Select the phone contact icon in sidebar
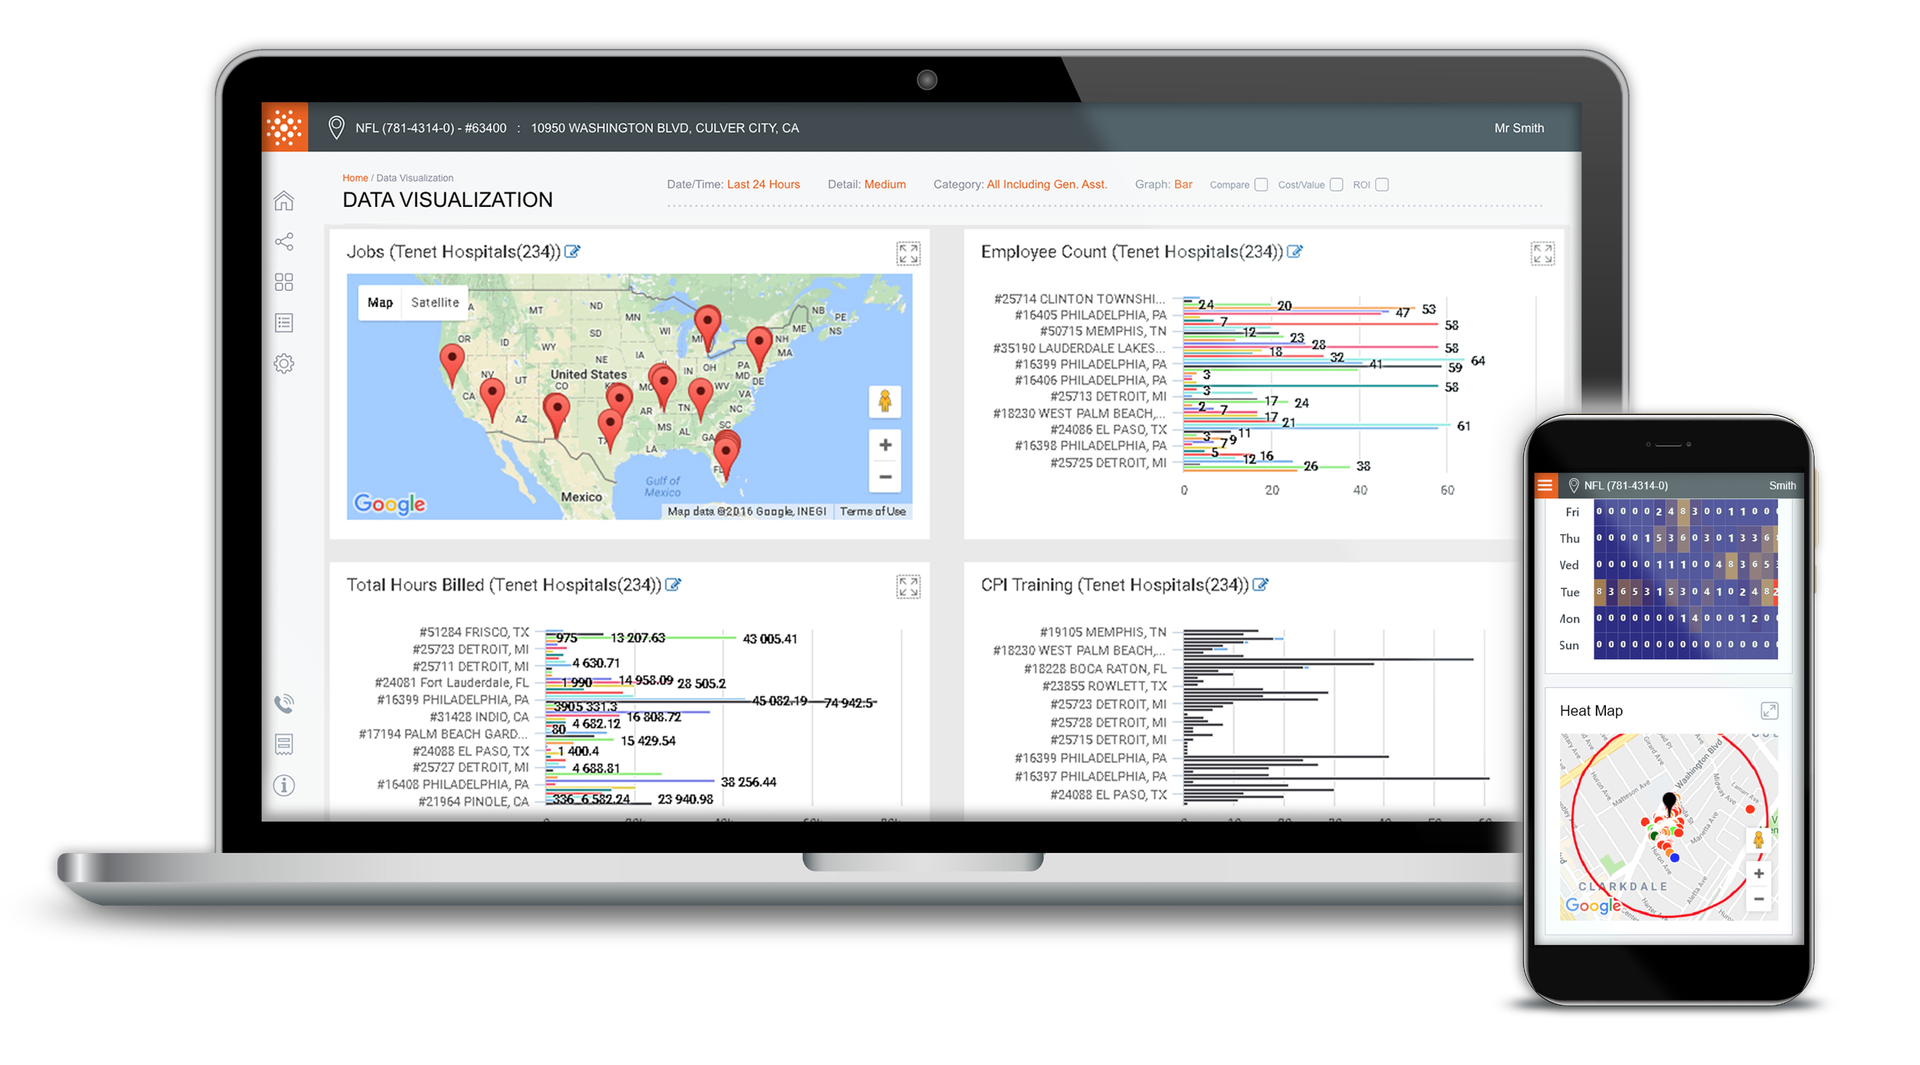1920x1065 pixels. tap(284, 703)
